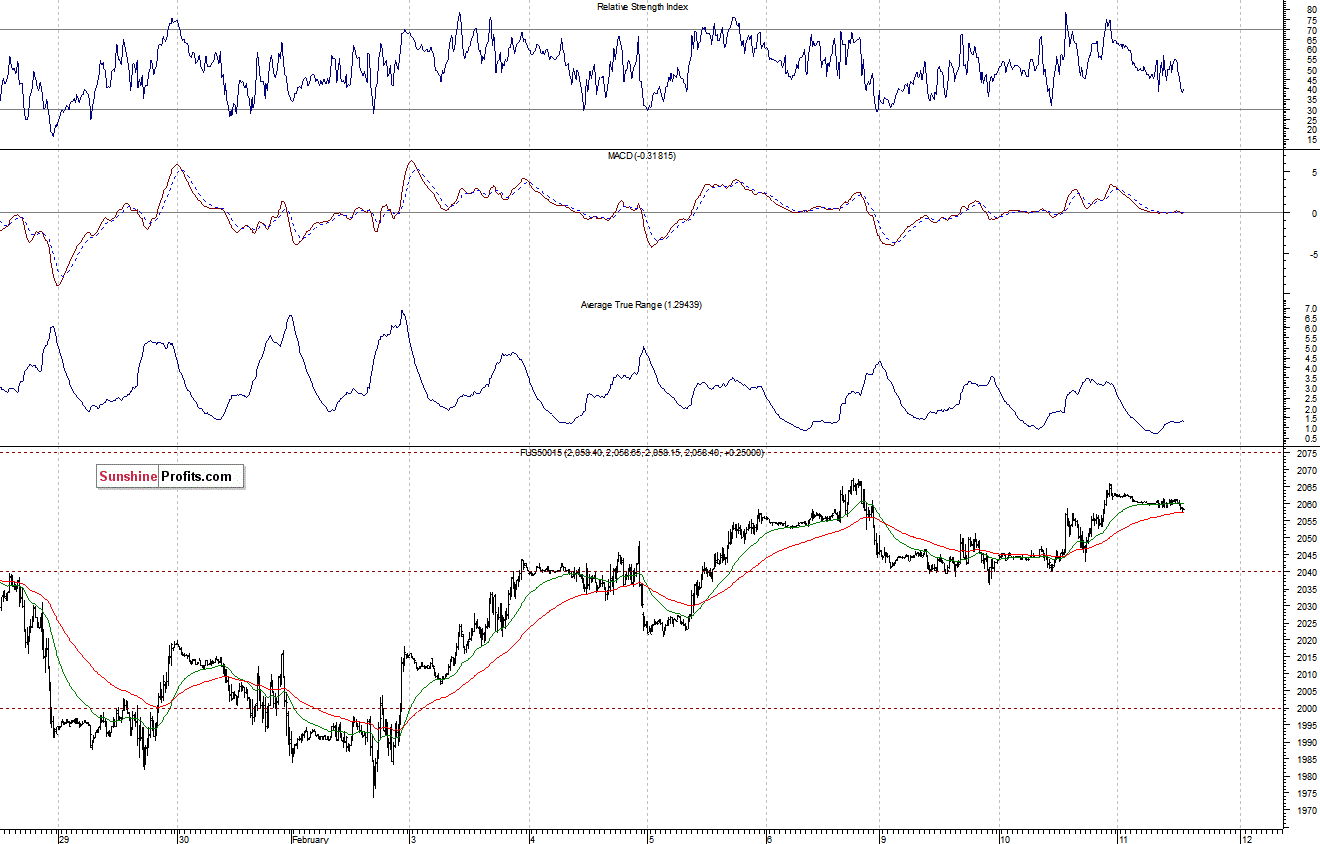Select the '10' date label on time axis
The image size is (1320, 844).
tap(1006, 838)
